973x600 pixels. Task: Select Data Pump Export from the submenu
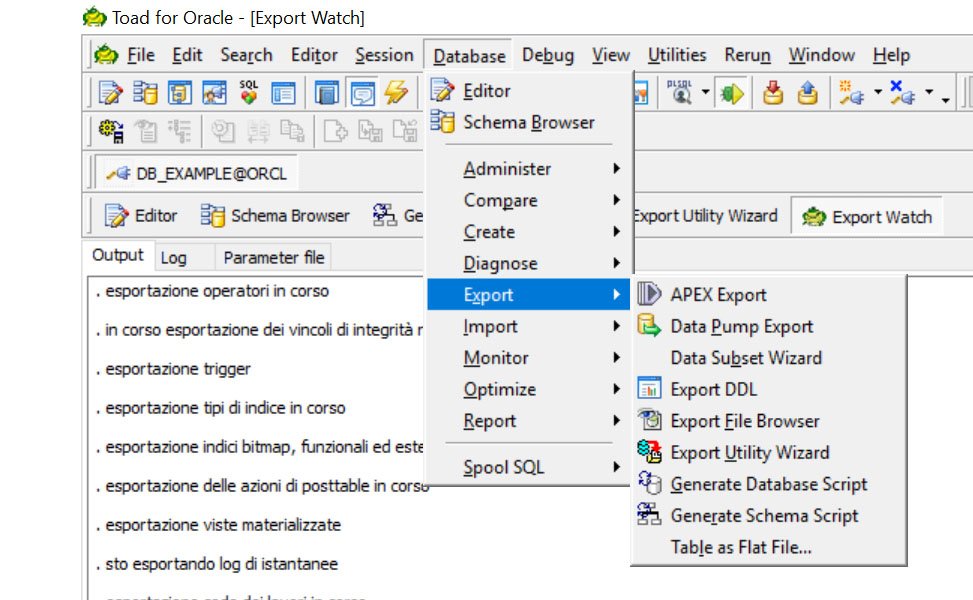click(754, 326)
